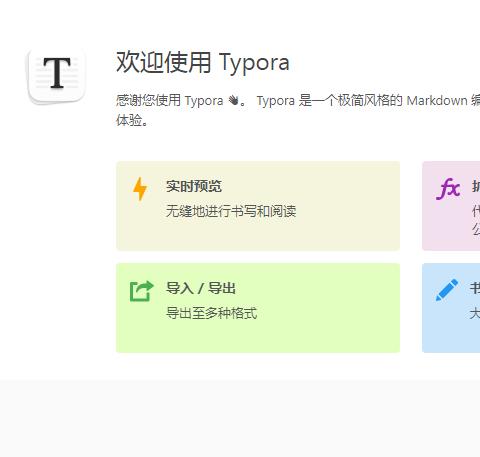This screenshot has height=457, width=480.
Task: Click the gray footer area below the cards
Action: tap(240, 418)
